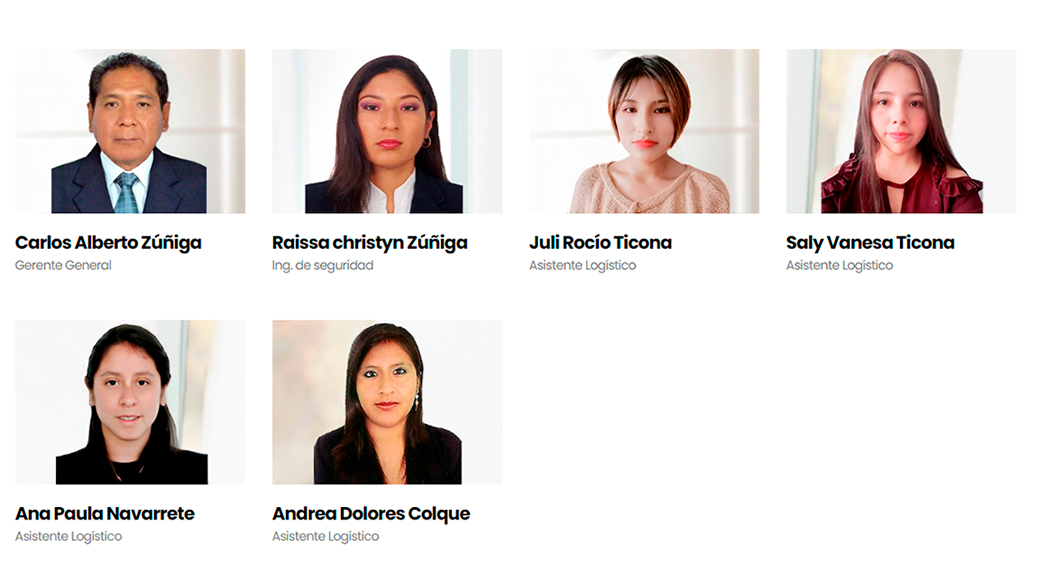Open Juli Rocío Ticona's profile photo
1040x581 pixels.
pos(644,131)
